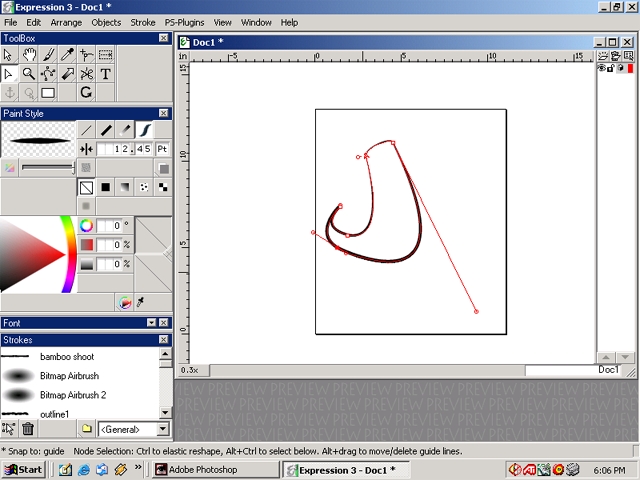The width and height of the screenshot is (640, 480).
Task: Open Internet Explorer quick launch icon
Action: 84,470
